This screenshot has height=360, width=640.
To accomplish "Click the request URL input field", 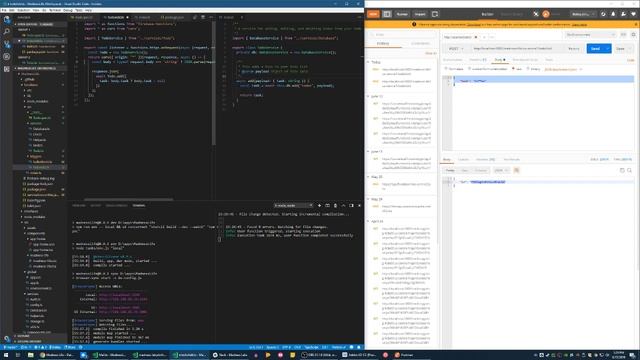I will pyautogui.click(x=518, y=49).
